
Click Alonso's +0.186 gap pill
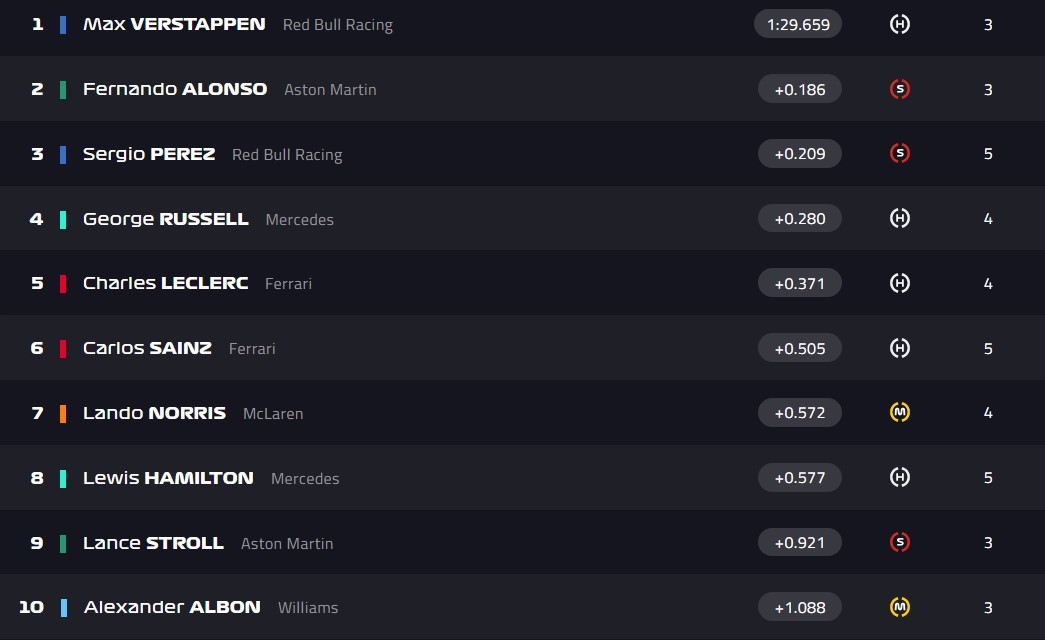(799, 89)
